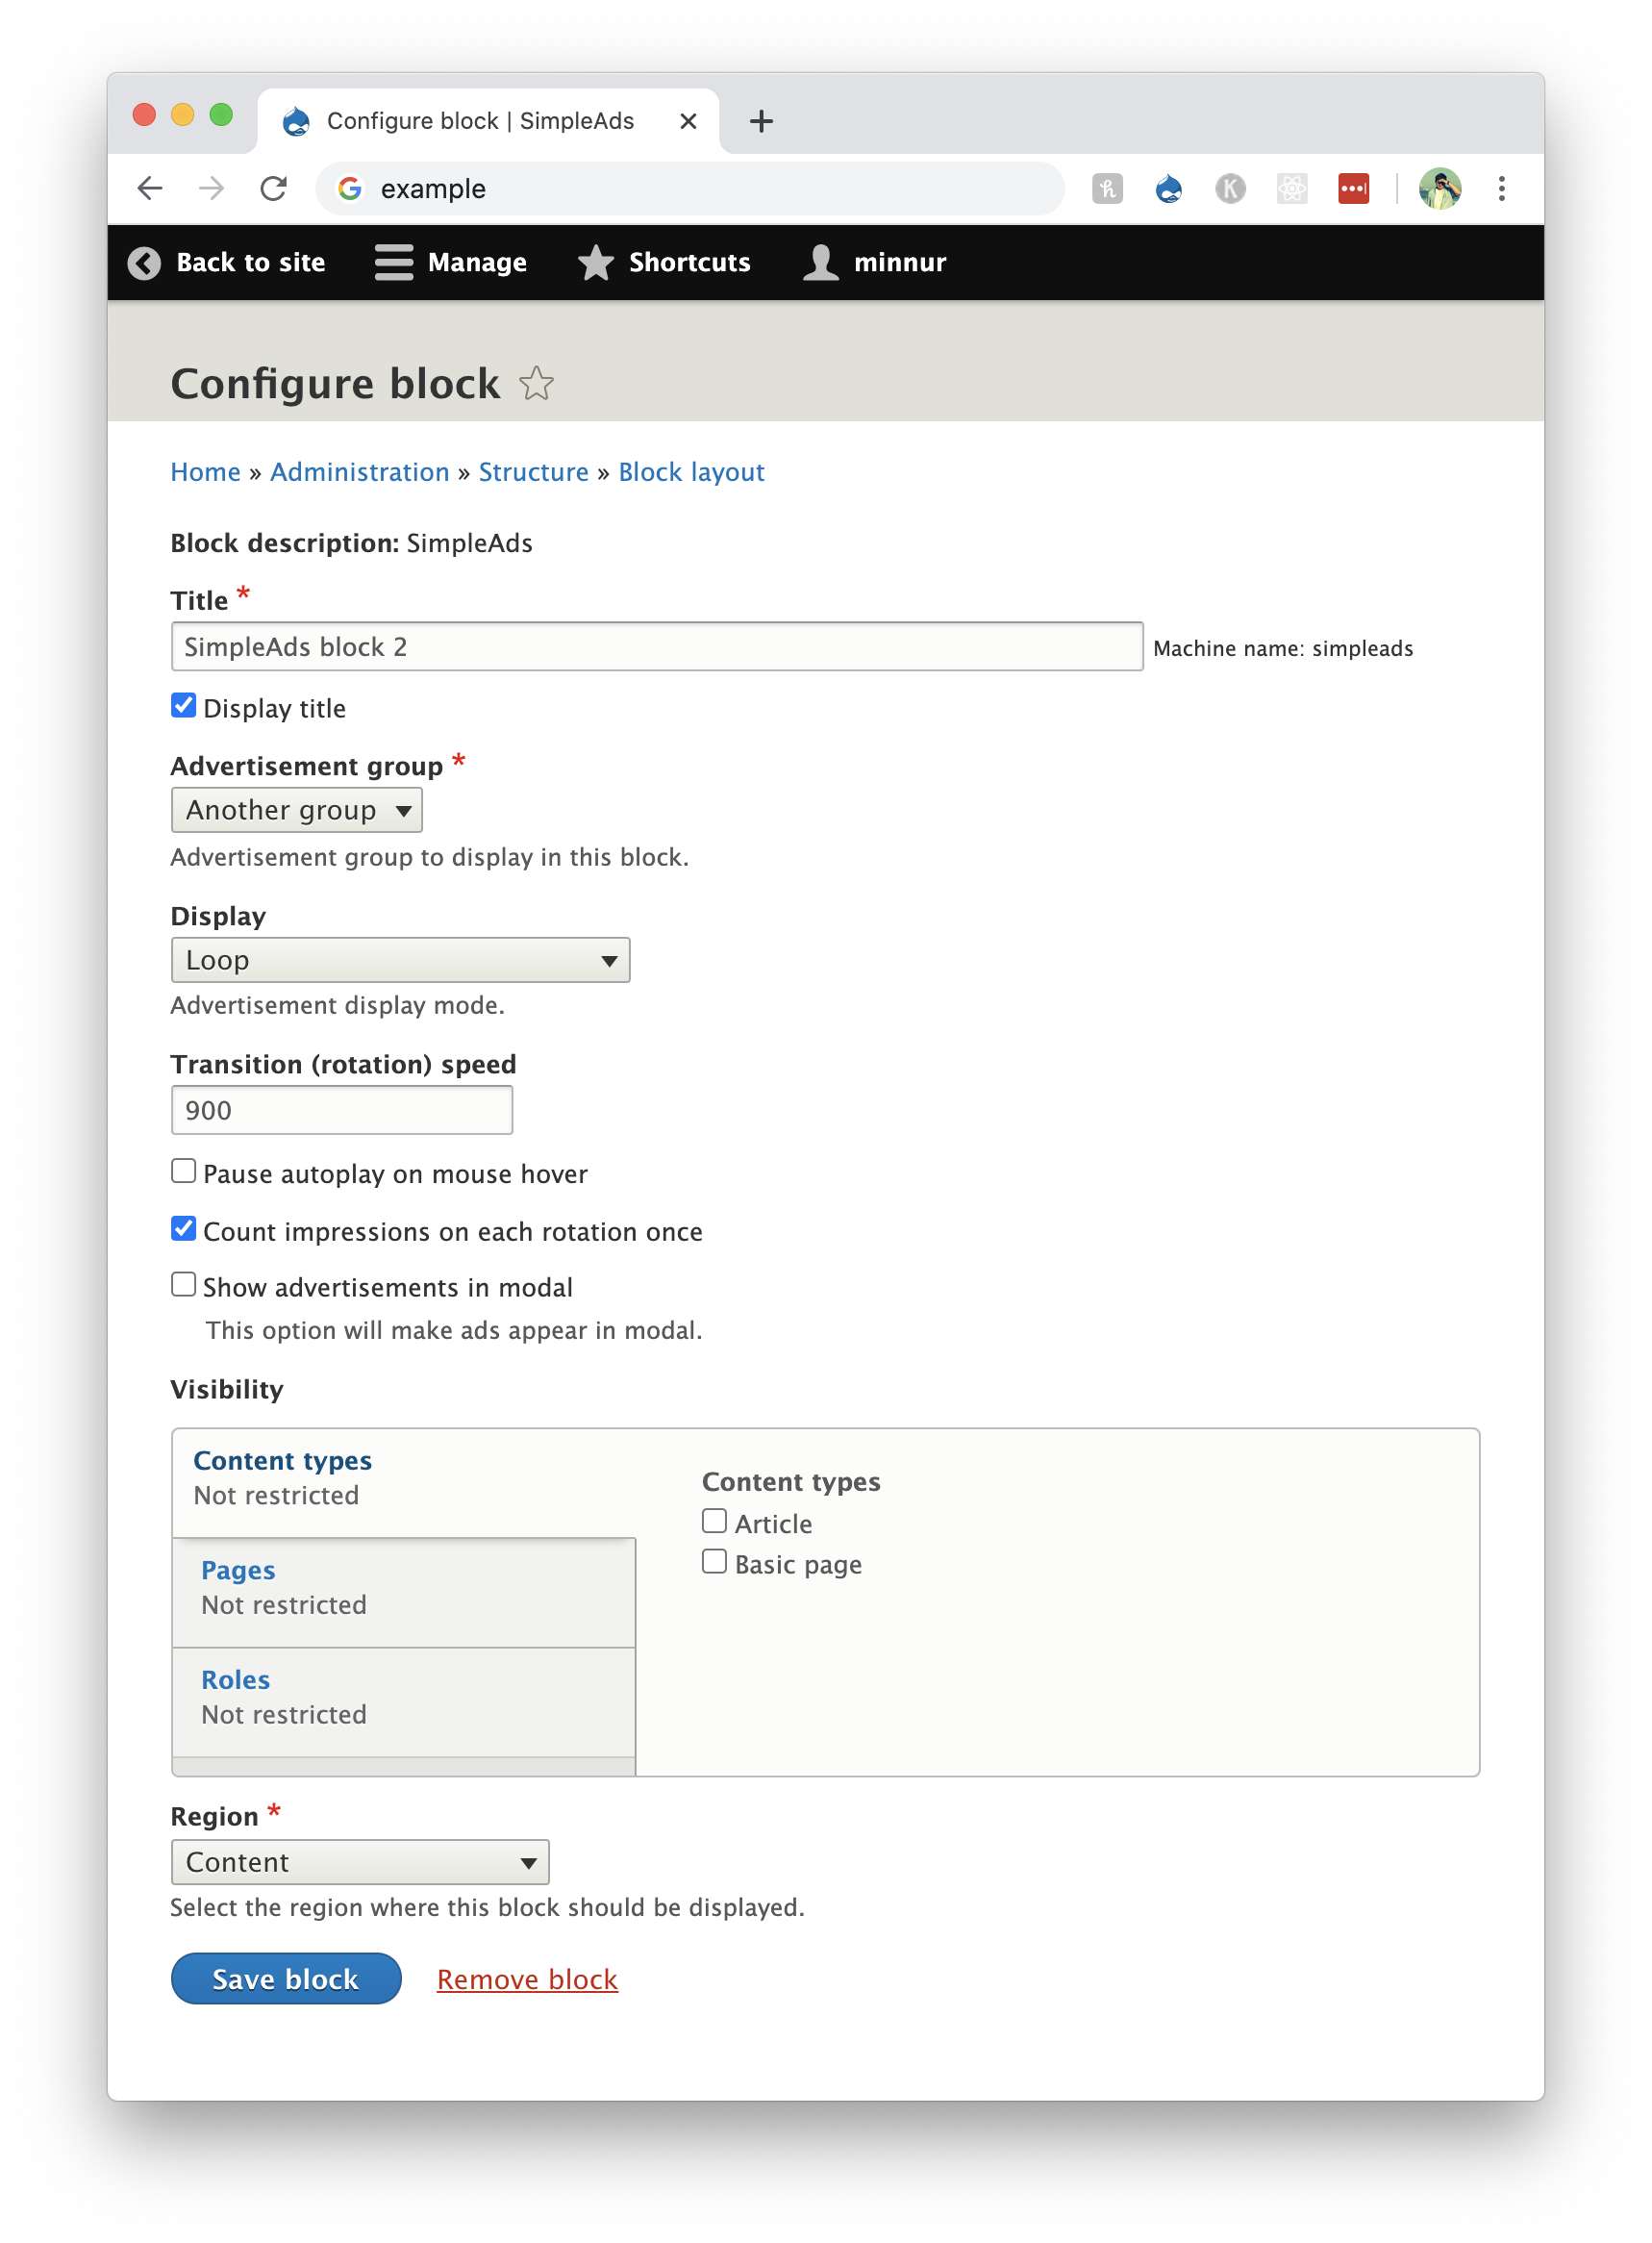Click the browser back arrow
Viewport: 1652px width, 2243px height.
tap(150, 188)
